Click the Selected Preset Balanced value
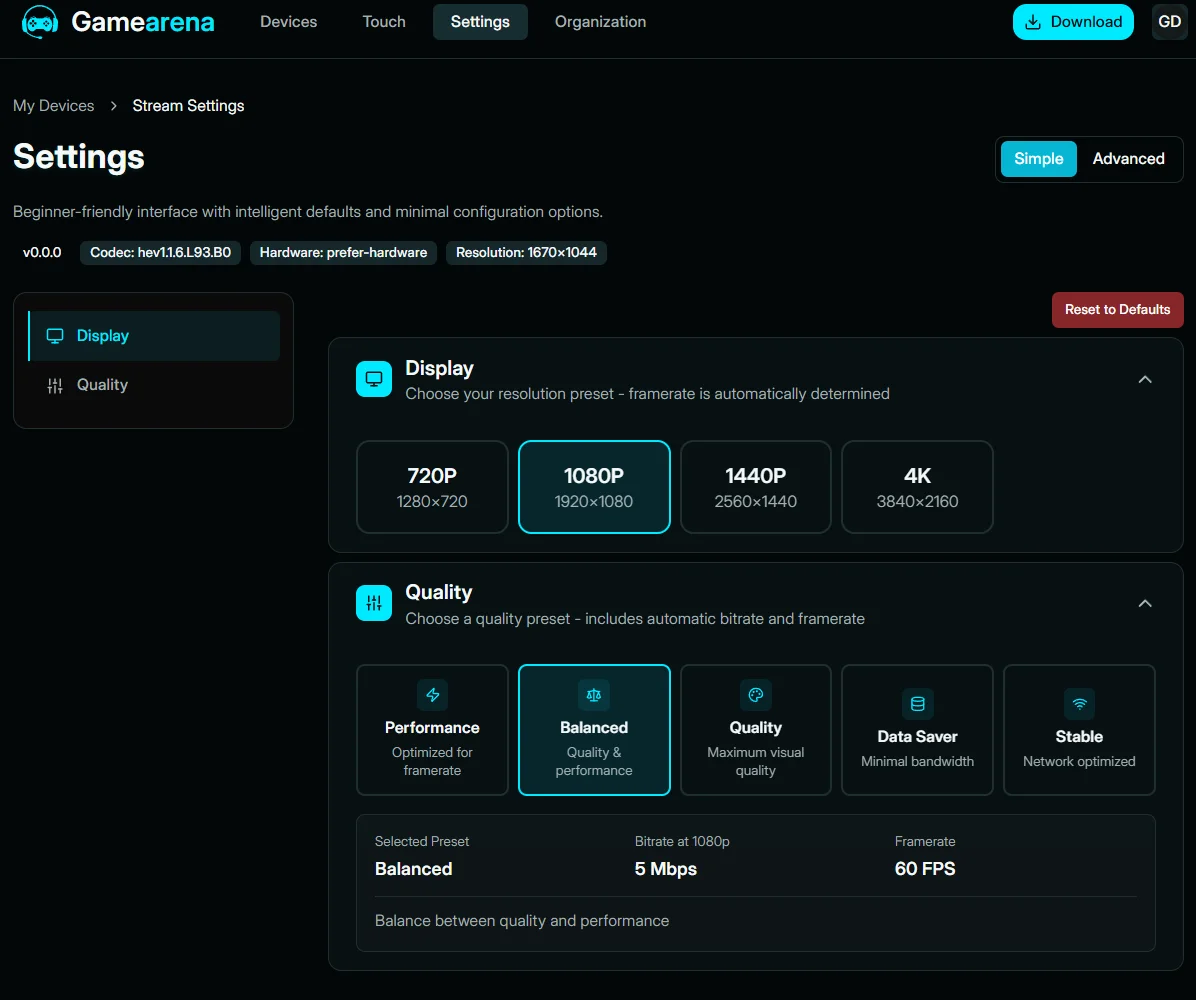Viewport: 1196px width, 1000px height. (x=413, y=869)
